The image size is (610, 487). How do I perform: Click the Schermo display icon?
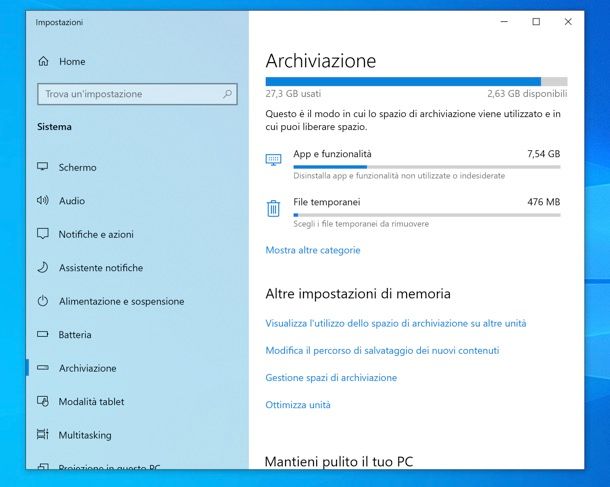(x=42, y=166)
